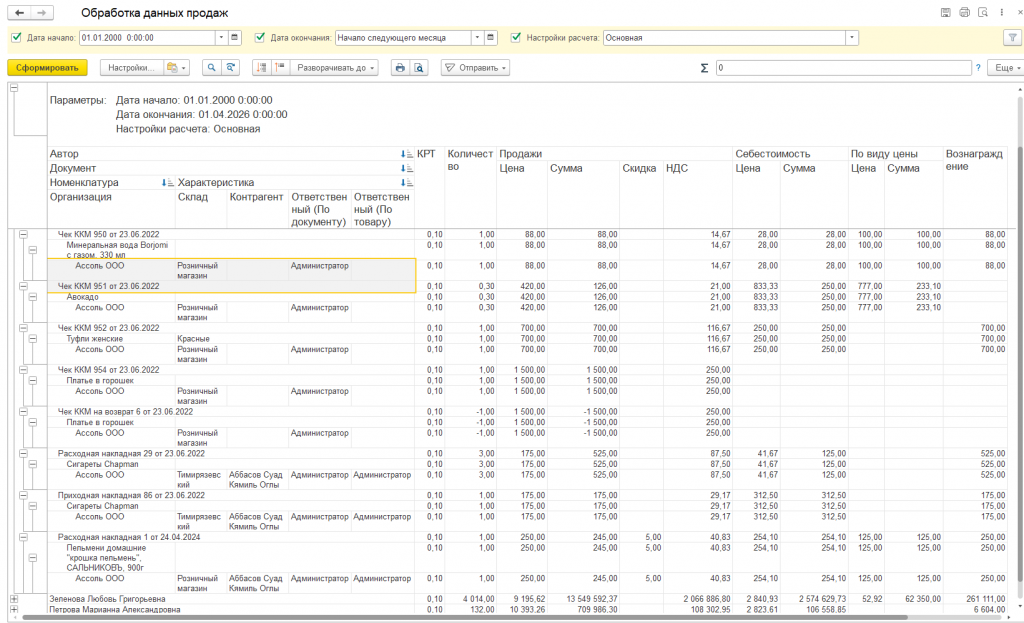1024x623 pixels.
Task: Open the Разворачивать до menu
Action: click(x=335, y=68)
